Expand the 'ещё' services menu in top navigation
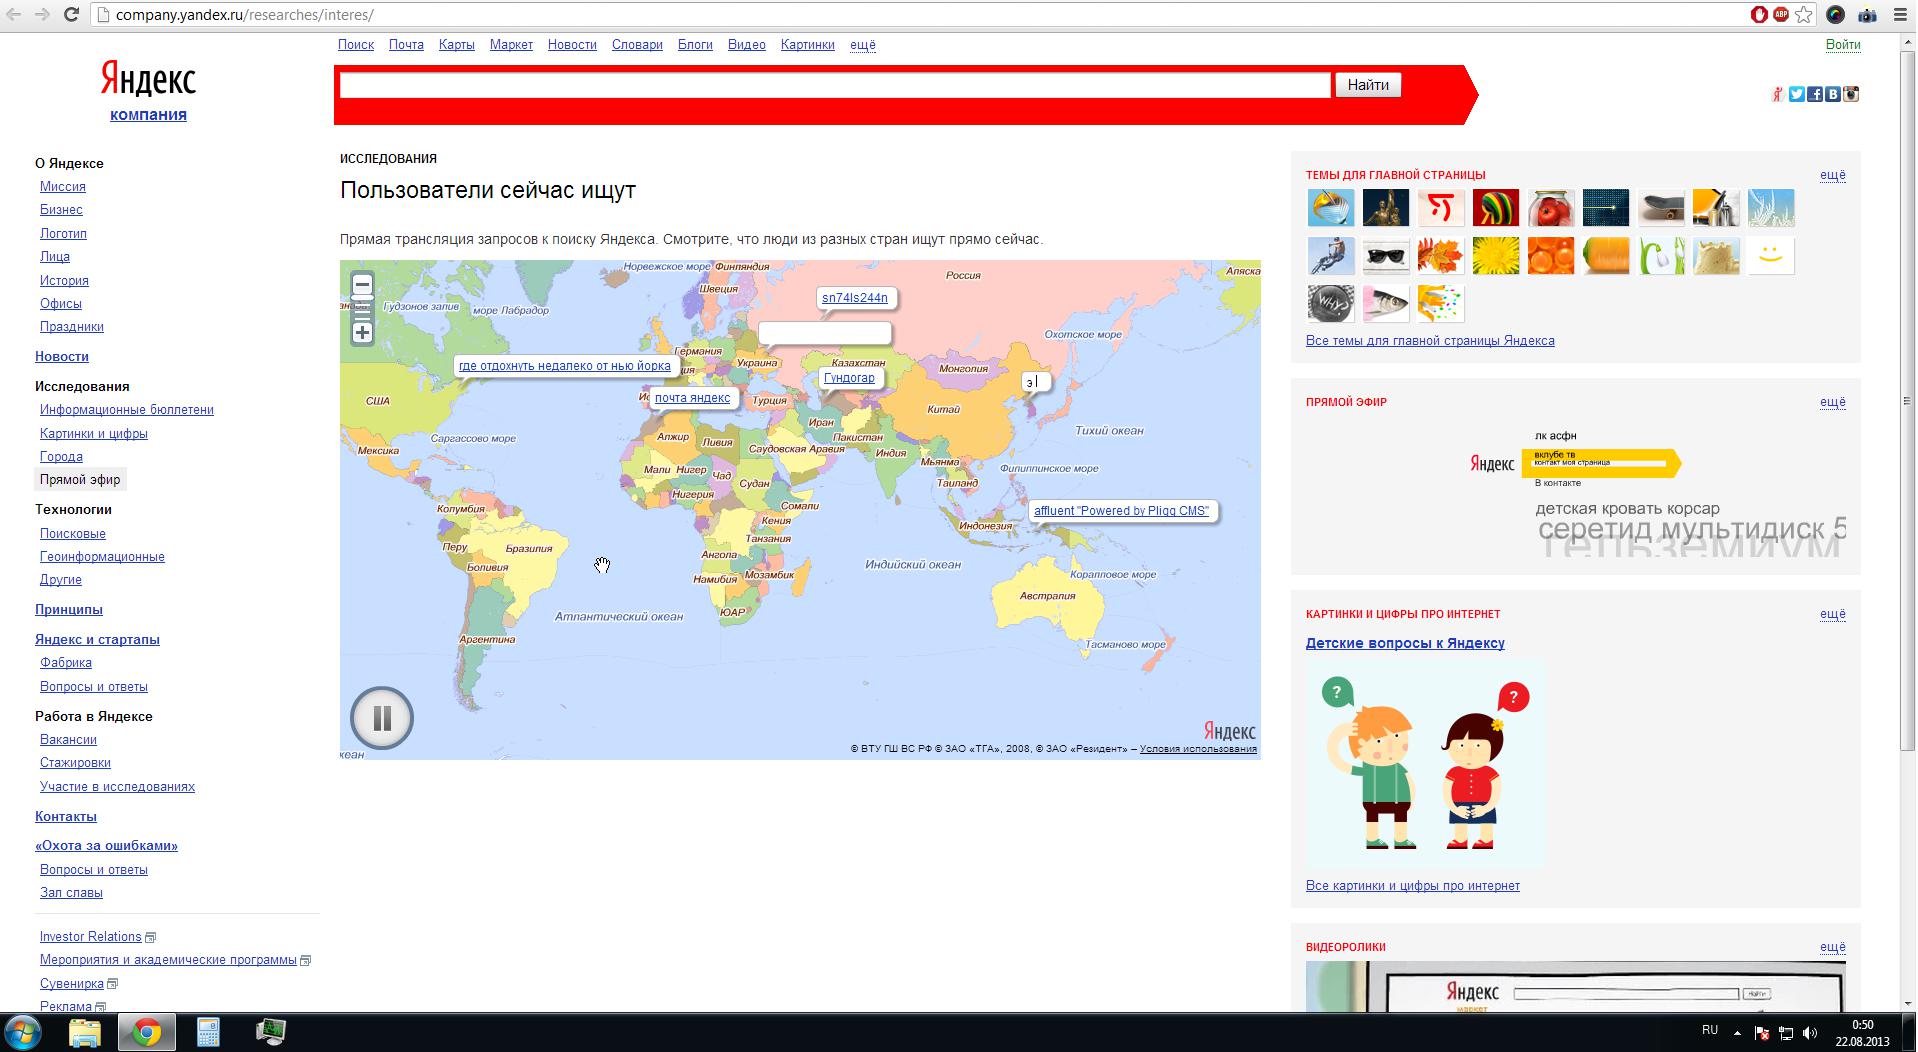 [x=863, y=45]
